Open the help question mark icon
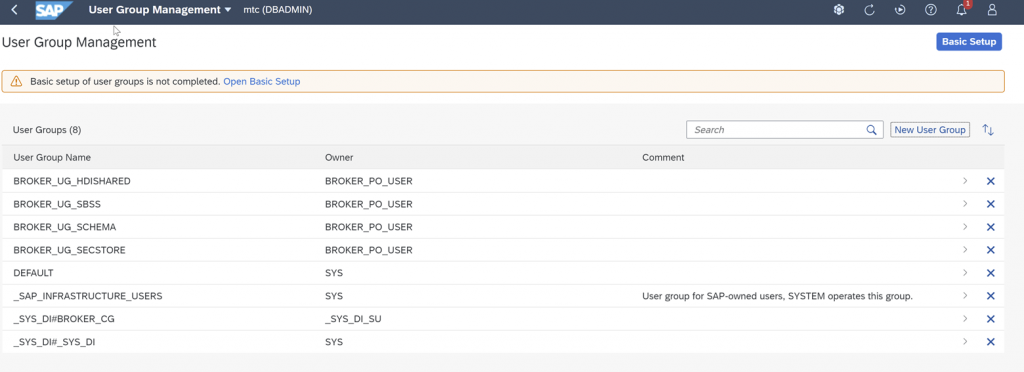Image resolution: width=1024 pixels, height=372 pixels. [931, 10]
